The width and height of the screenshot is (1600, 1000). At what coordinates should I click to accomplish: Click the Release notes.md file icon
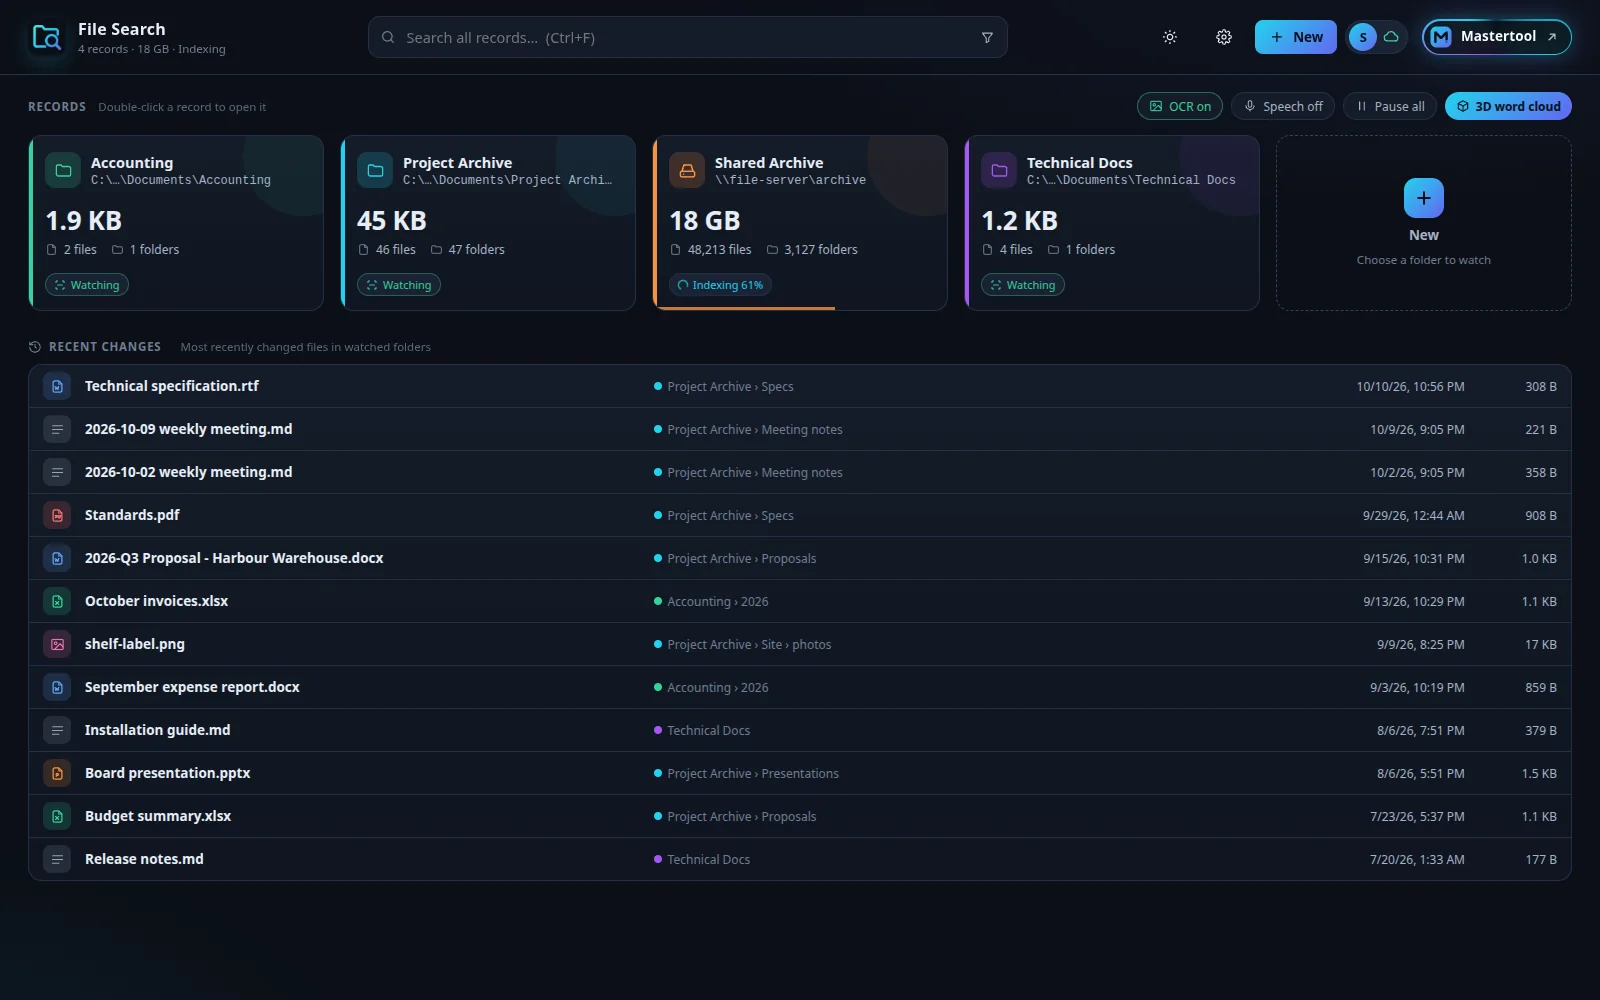point(57,859)
